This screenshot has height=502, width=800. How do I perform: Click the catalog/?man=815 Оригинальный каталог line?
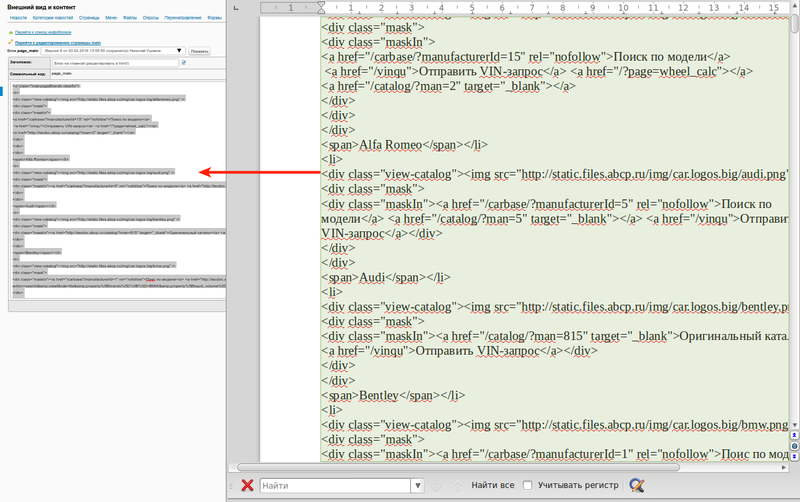[555, 337]
